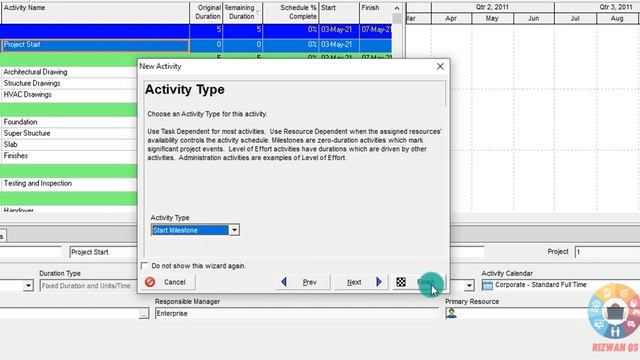Image resolution: width=640 pixels, height=360 pixels.
Task: Click the Qtr 2, 2011 timescale header
Action: pyautogui.click(x=492, y=7)
